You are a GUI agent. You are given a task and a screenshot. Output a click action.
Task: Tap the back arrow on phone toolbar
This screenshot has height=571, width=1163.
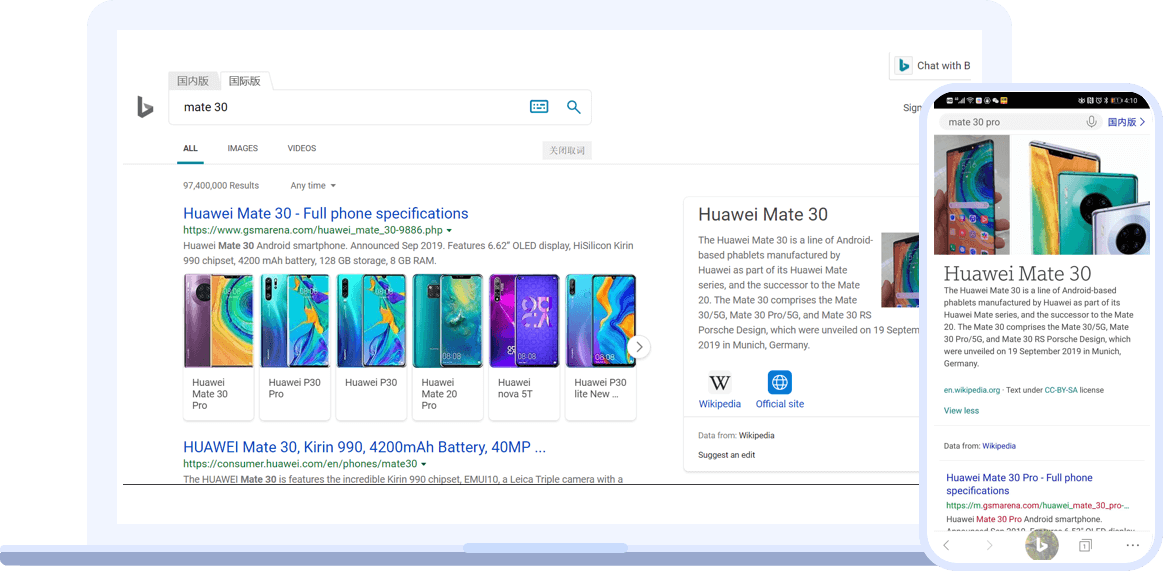coord(947,545)
